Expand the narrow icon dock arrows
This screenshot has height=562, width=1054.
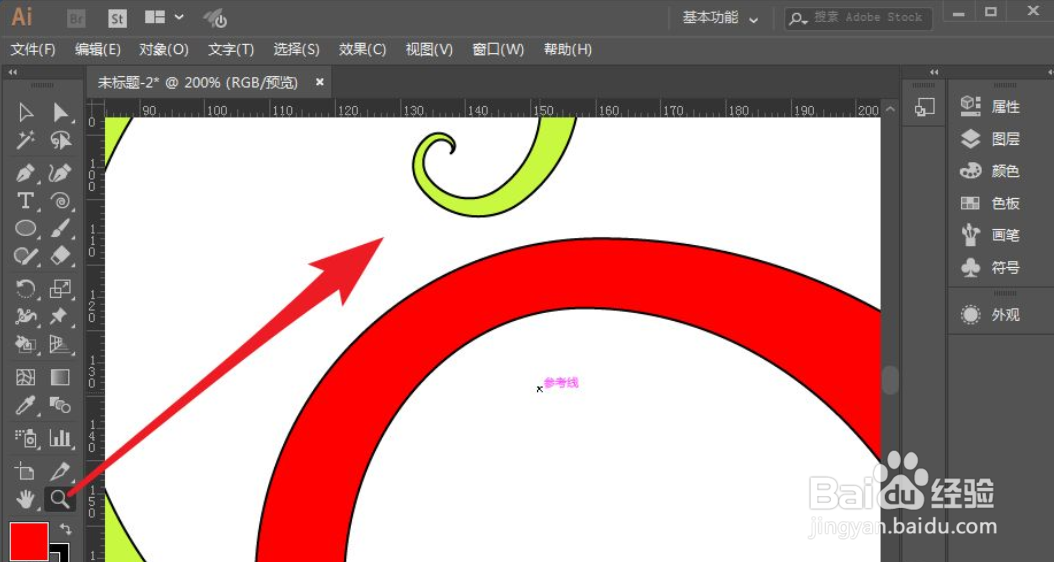(x=934, y=71)
